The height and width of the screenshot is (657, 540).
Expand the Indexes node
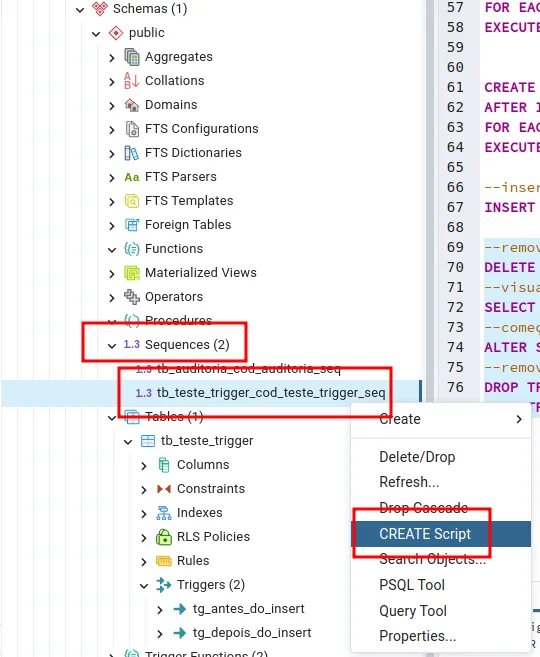coord(144,514)
